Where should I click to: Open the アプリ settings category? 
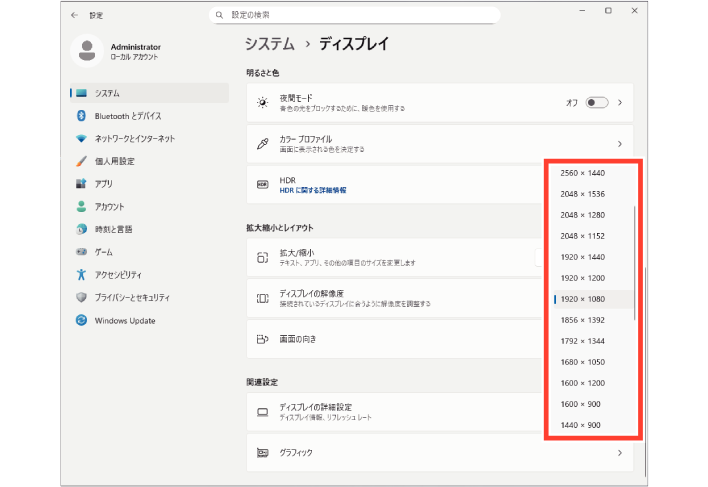104,184
